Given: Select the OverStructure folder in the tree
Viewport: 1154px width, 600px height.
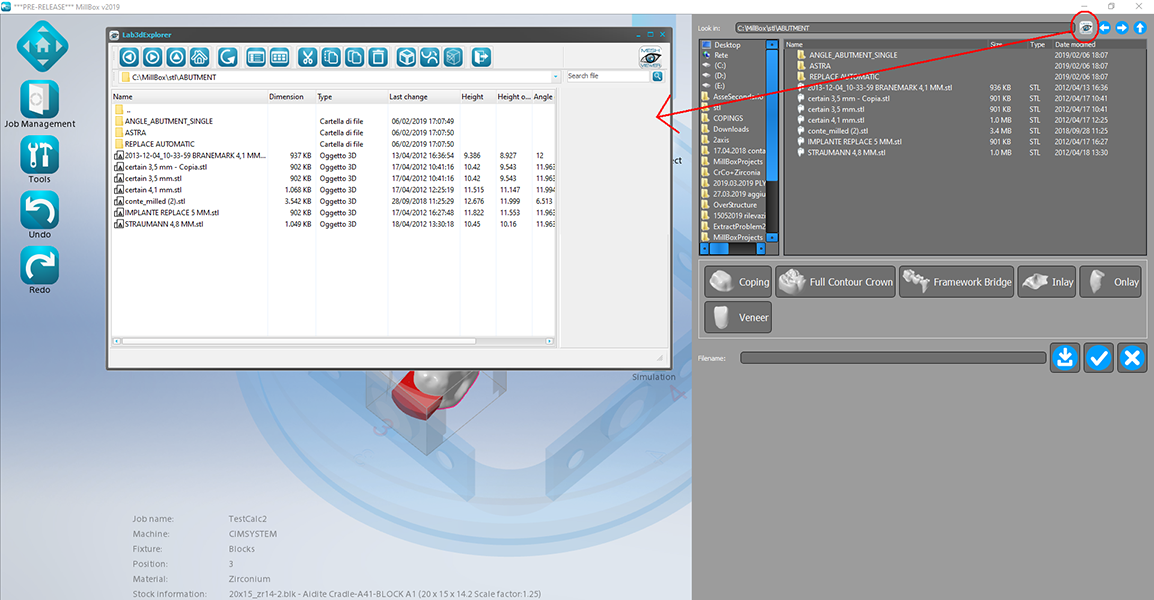Looking at the screenshot, I should [x=734, y=205].
